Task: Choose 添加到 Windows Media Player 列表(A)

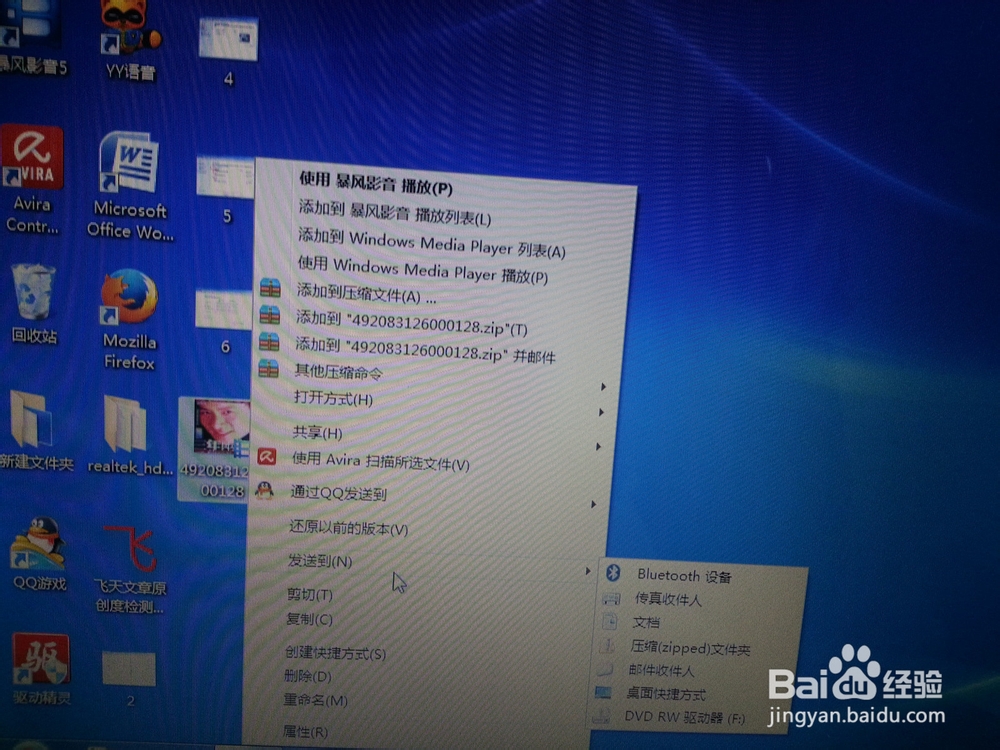Action: (432, 244)
